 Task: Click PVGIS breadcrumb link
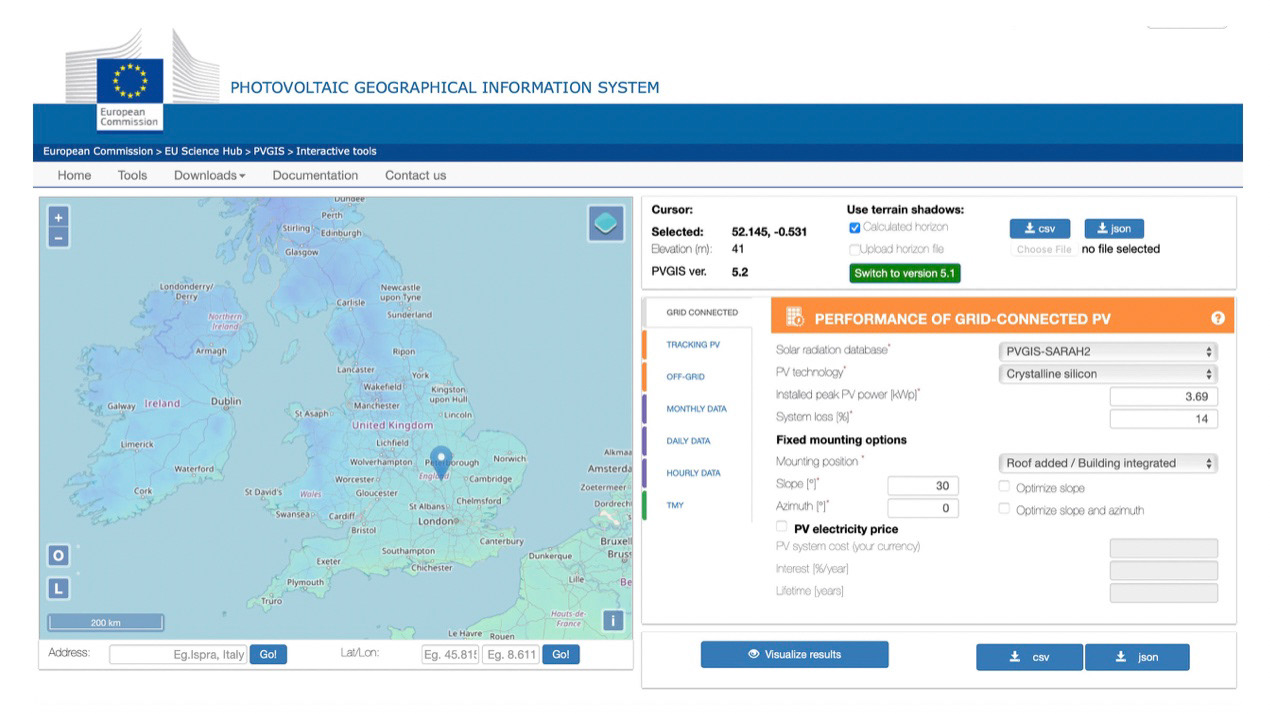[x=269, y=152]
